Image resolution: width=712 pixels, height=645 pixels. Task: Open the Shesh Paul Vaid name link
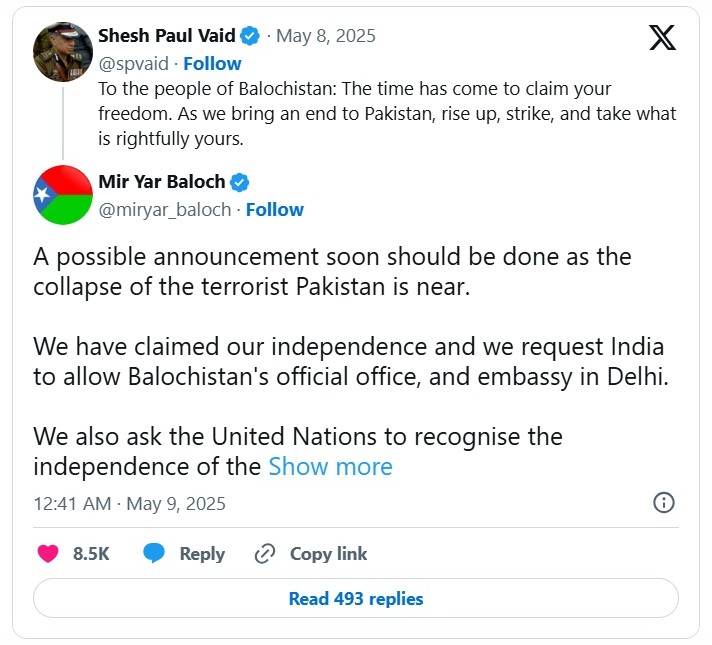(x=167, y=36)
